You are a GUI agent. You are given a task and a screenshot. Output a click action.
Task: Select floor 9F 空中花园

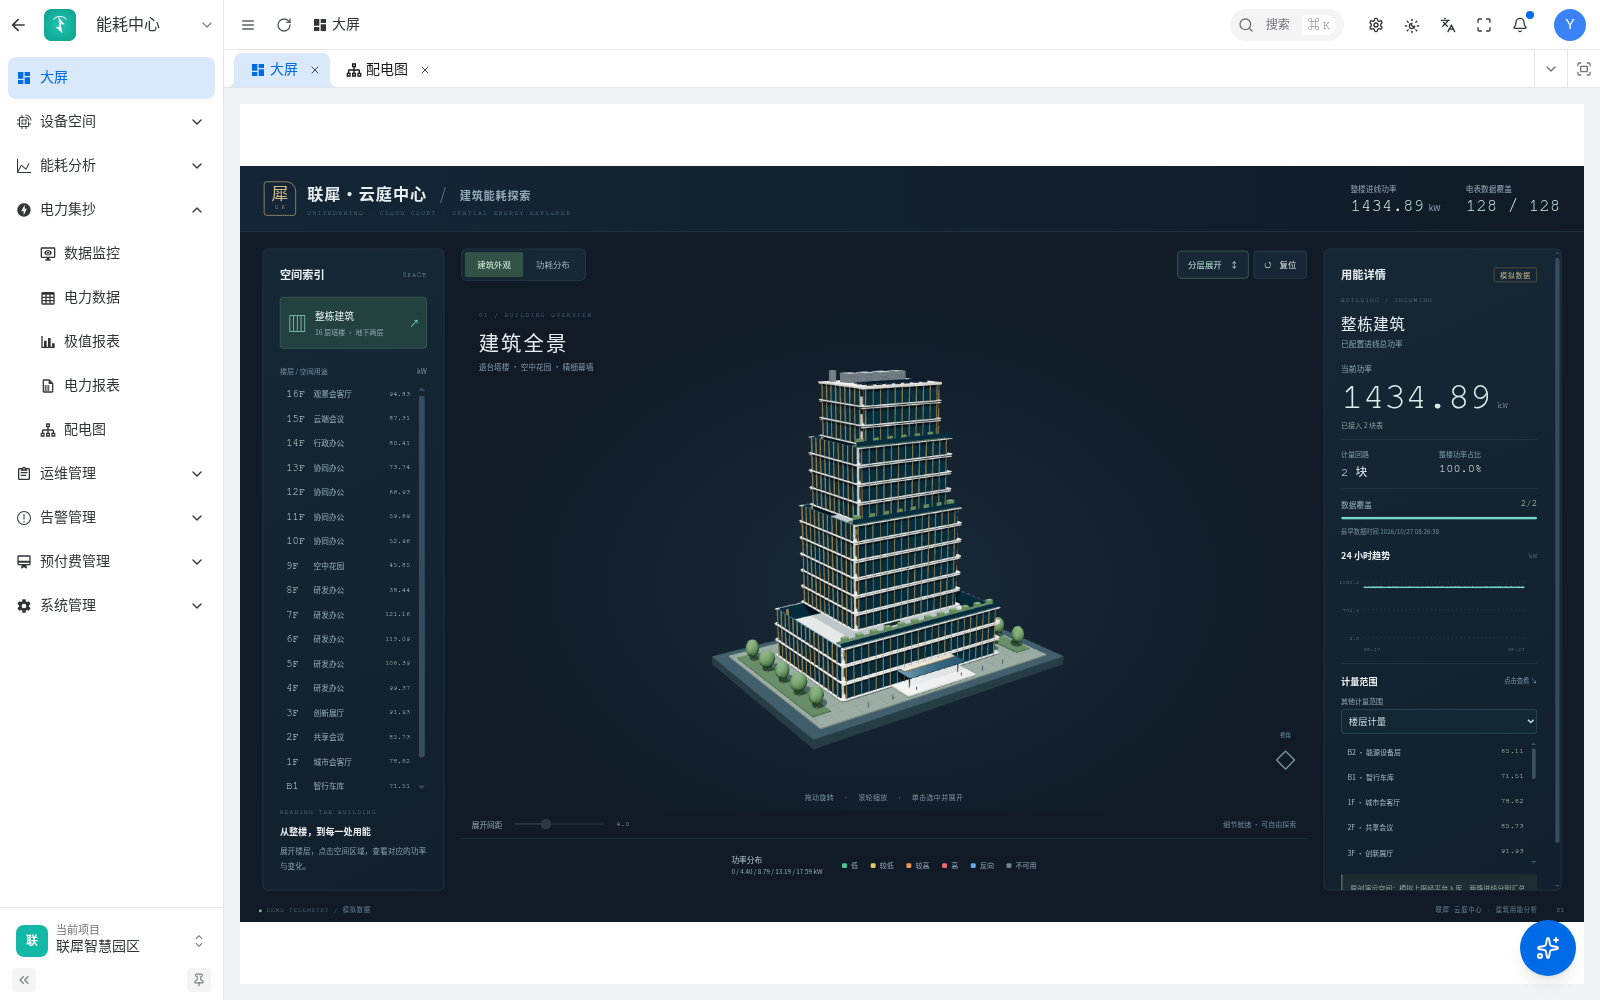click(x=349, y=566)
